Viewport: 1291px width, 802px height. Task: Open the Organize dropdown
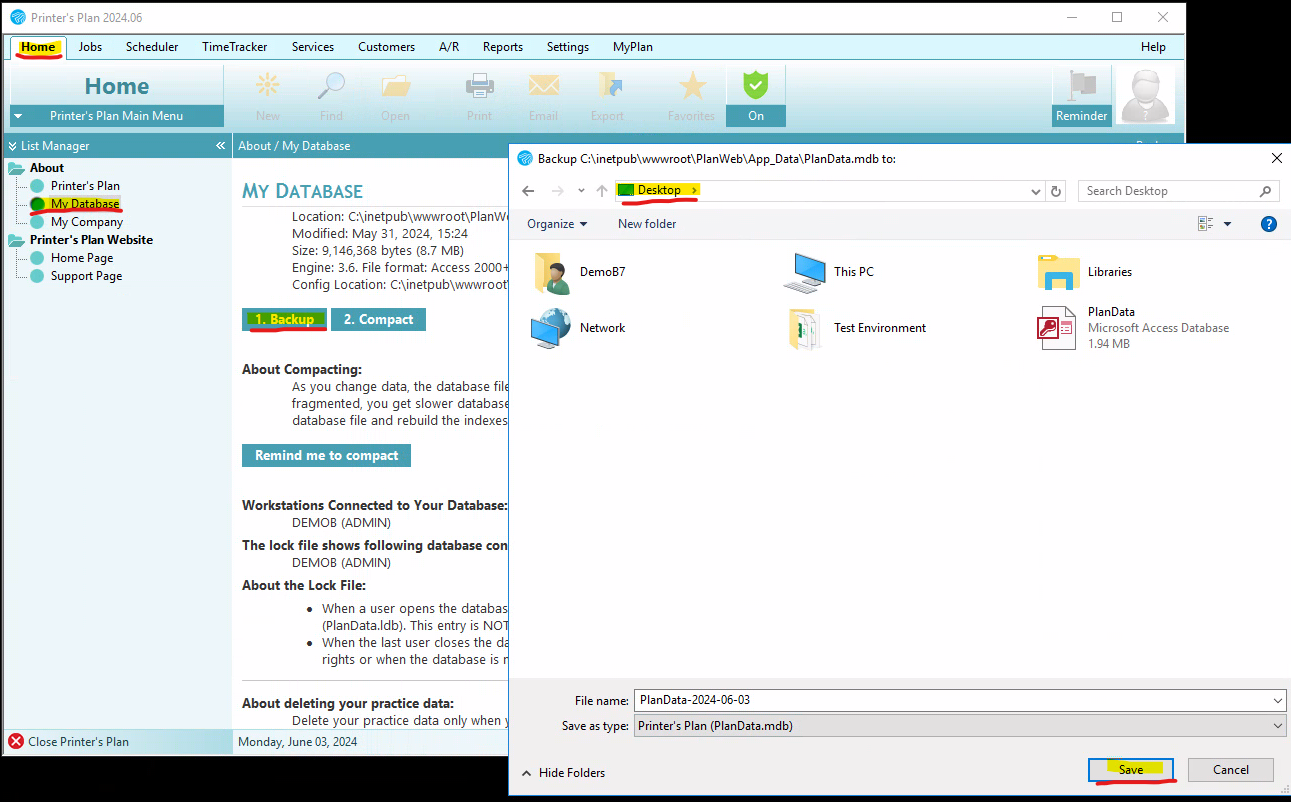557,224
